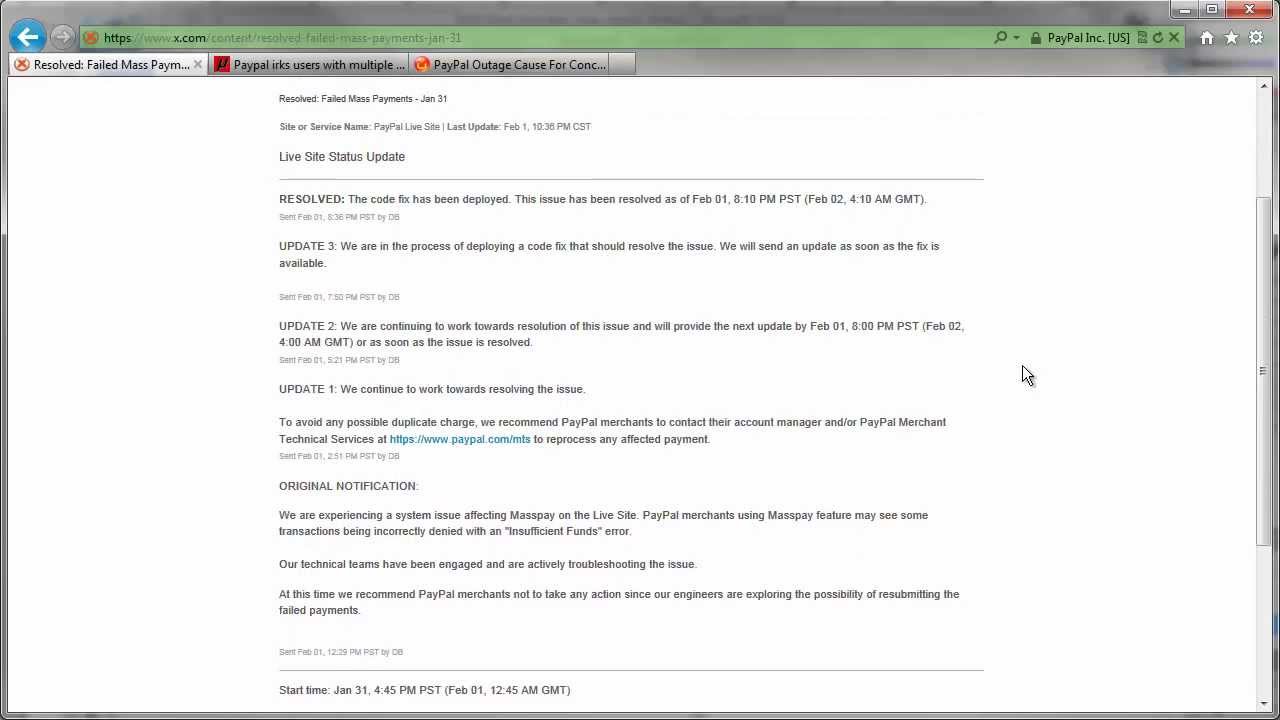
Task: Click the paragraph about 'Insufficient Funds' error
Action: [x=603, y=523]
